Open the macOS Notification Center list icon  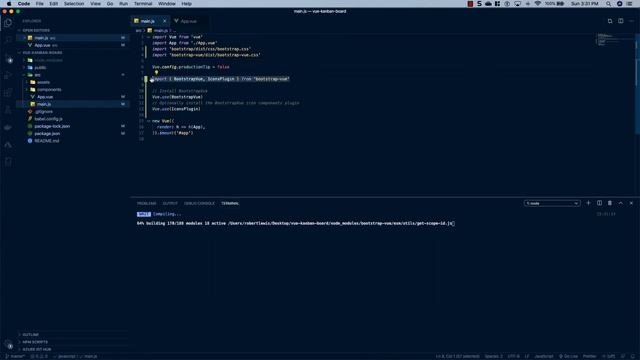tap(629, 4)
